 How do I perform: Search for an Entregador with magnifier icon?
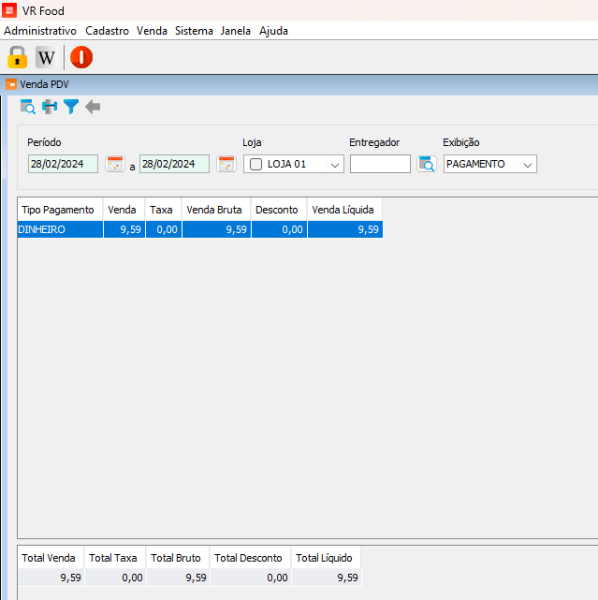click(427, 164)
